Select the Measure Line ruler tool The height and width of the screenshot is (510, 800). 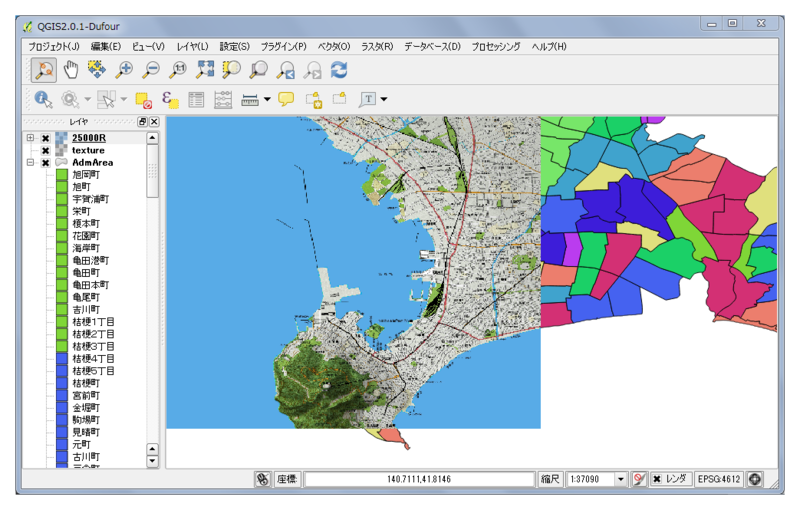click(x=250, y=99)
